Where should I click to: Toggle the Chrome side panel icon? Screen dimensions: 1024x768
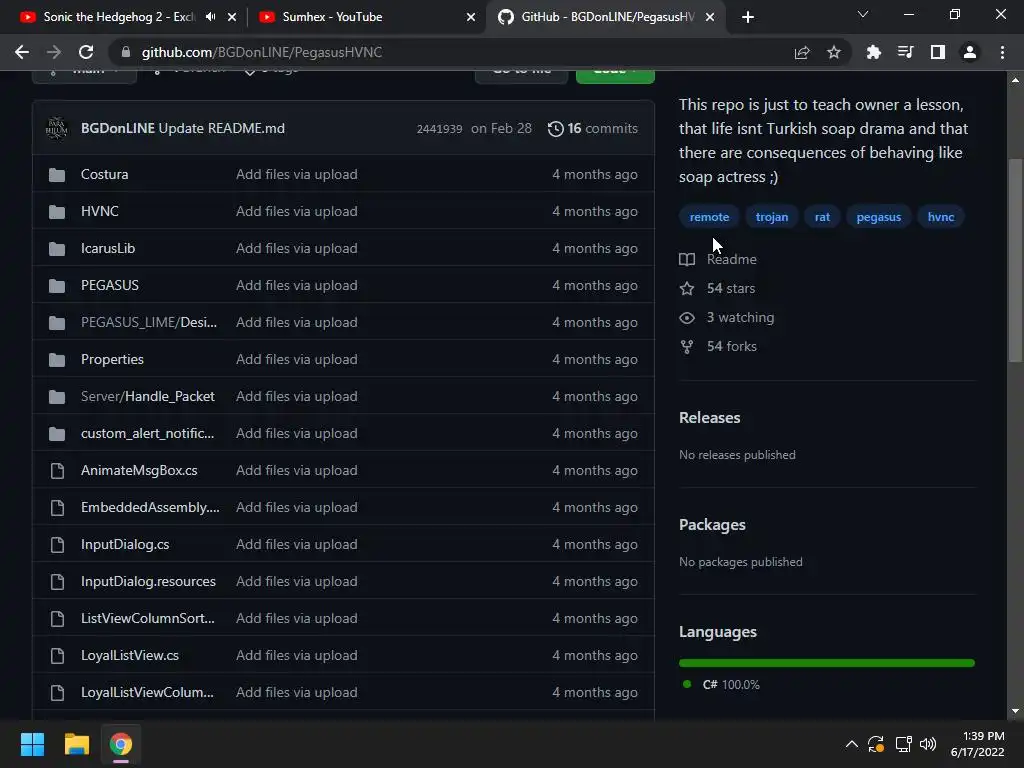tap(938, 52)
